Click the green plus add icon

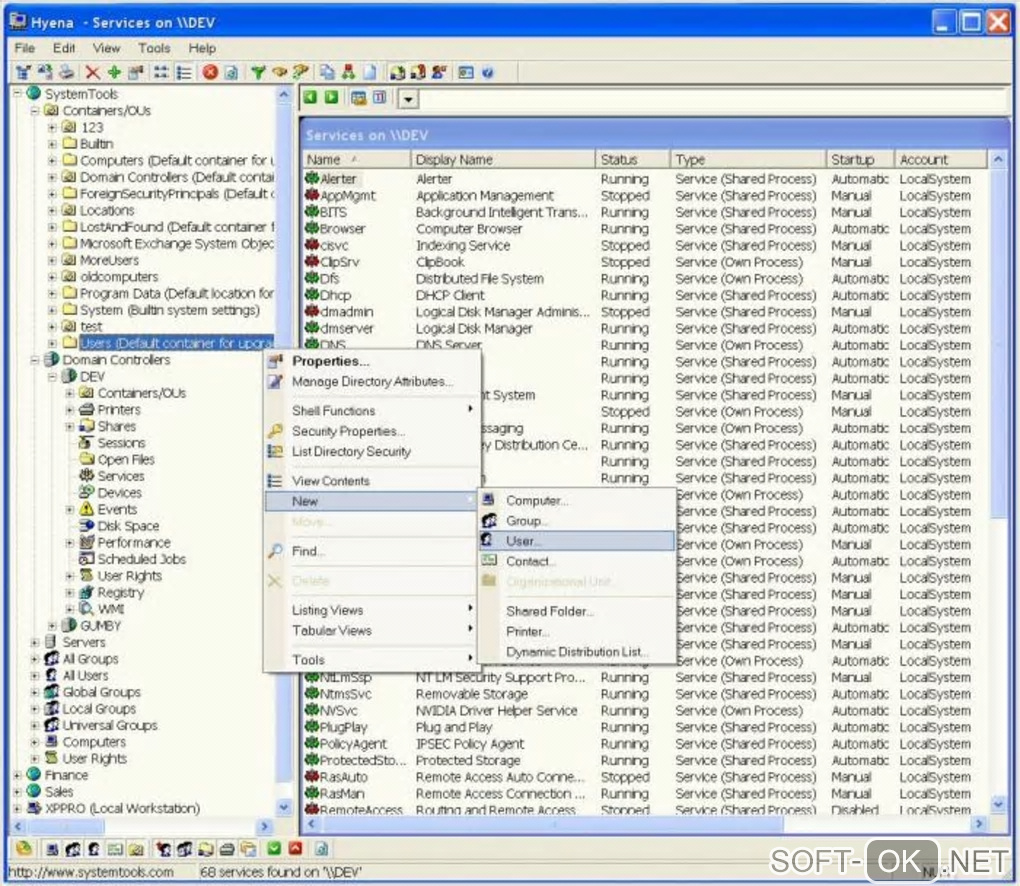114,72
